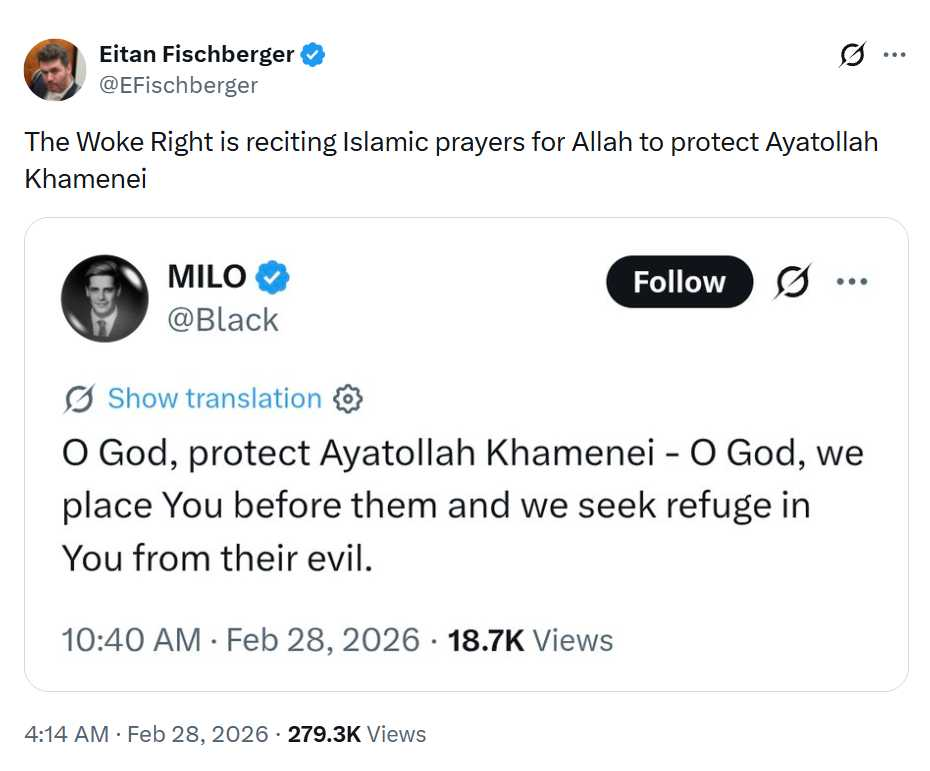Screen dimensions: 930x771
Task: Click MILO's profile picture in the quoted post
Action: [105, 298]
